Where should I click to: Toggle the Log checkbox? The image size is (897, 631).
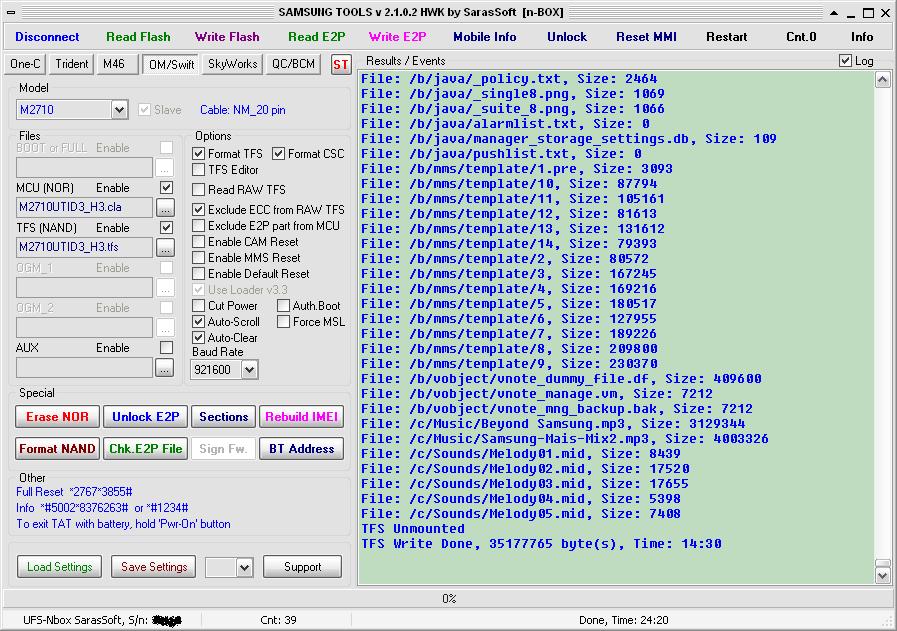[845, 61]
